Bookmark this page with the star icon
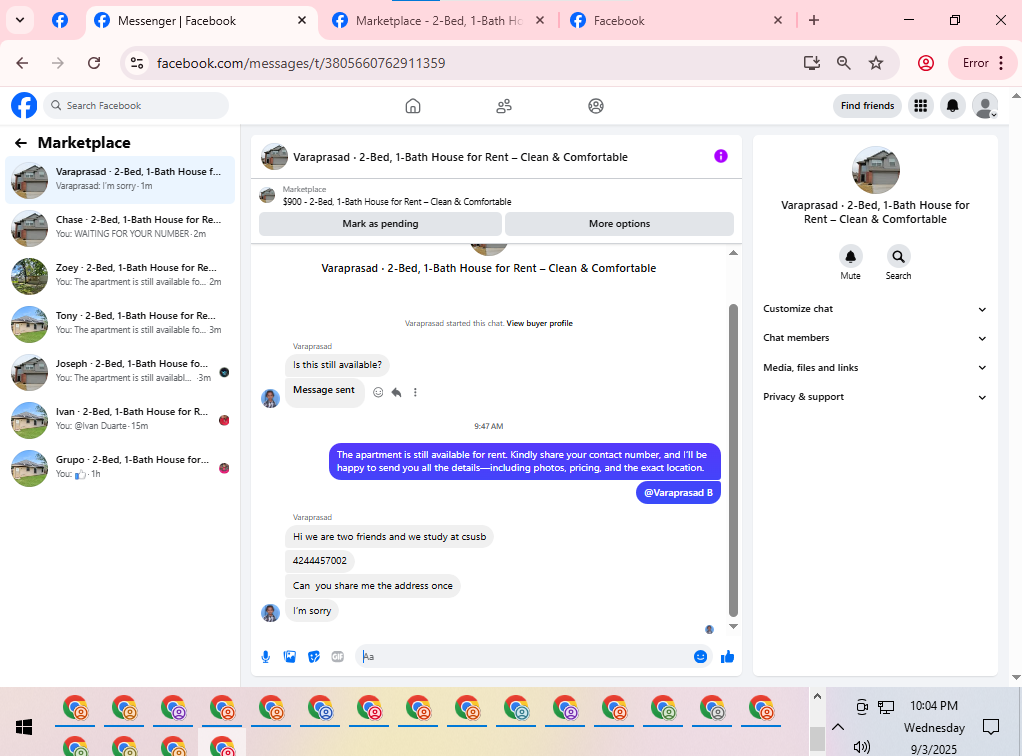The image size is (1022, 756). pyautogui.click(x=875, y=63)
